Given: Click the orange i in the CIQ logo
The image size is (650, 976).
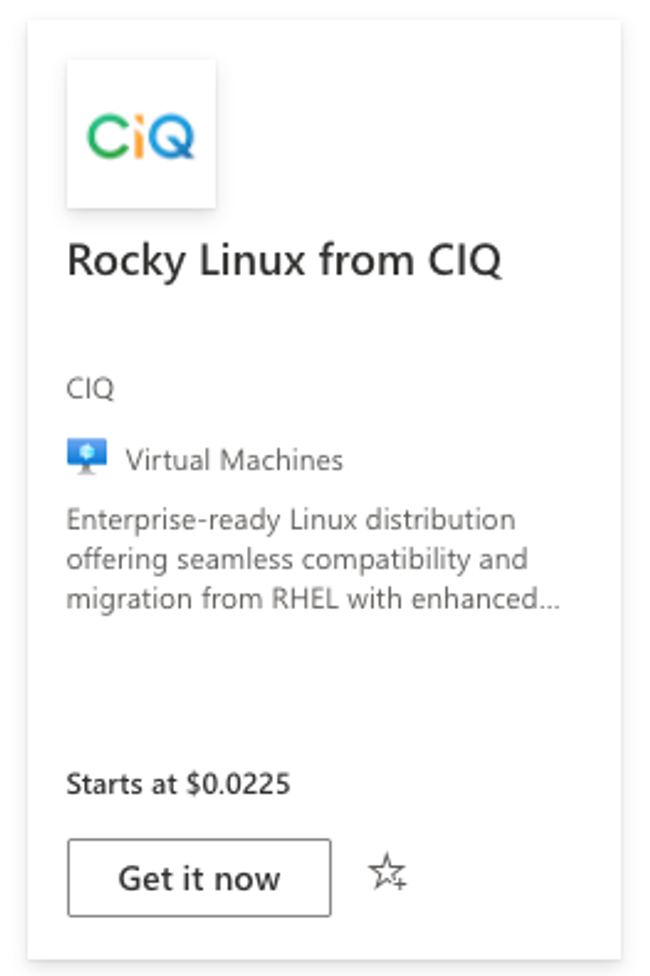Looking at the screenshot, I should (x=139, y=135).
